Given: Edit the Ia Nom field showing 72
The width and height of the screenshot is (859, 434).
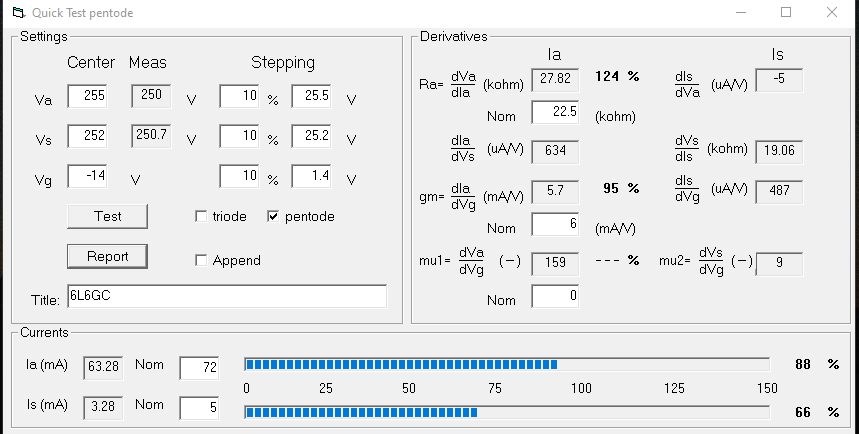Looking at the screenshot, I should [x=198, y=368].
